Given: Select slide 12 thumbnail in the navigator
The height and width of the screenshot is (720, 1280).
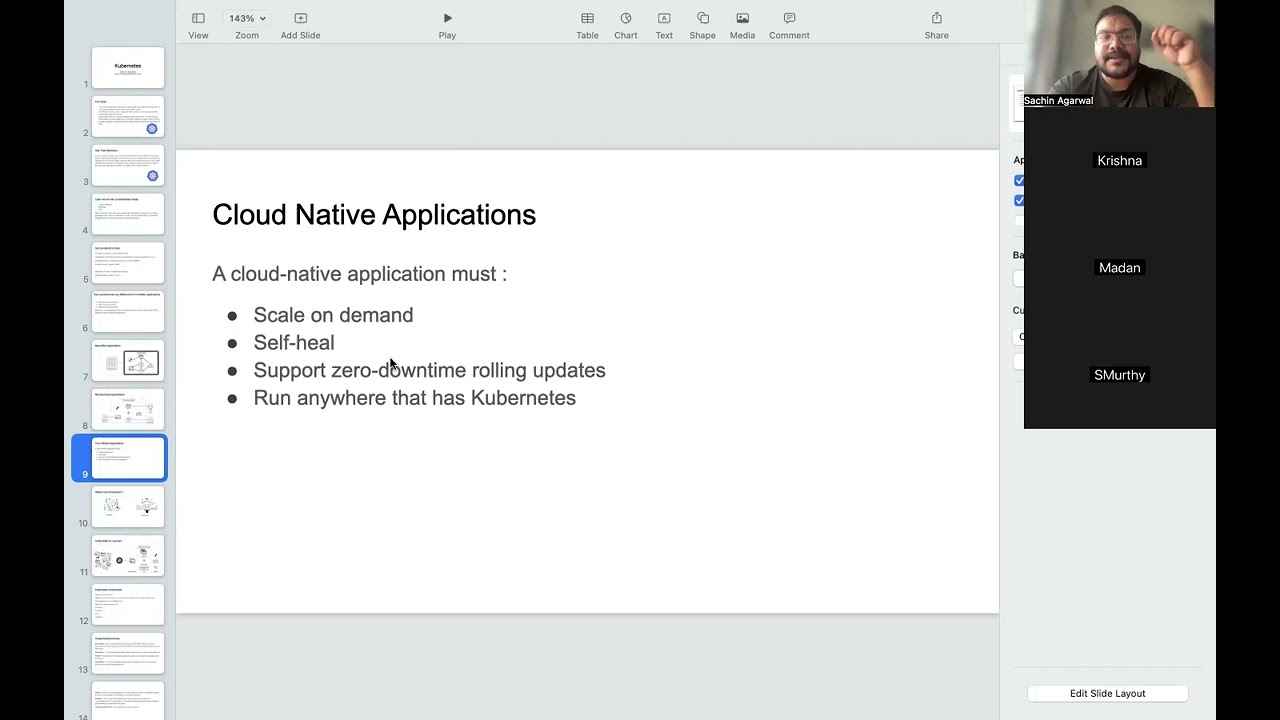Looking at the screenshot, I should [x=128, y=606].
